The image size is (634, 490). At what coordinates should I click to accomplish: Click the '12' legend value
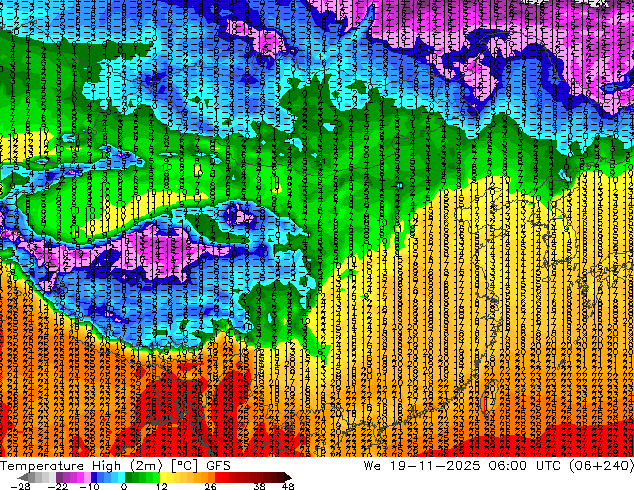tap(162, 486)
